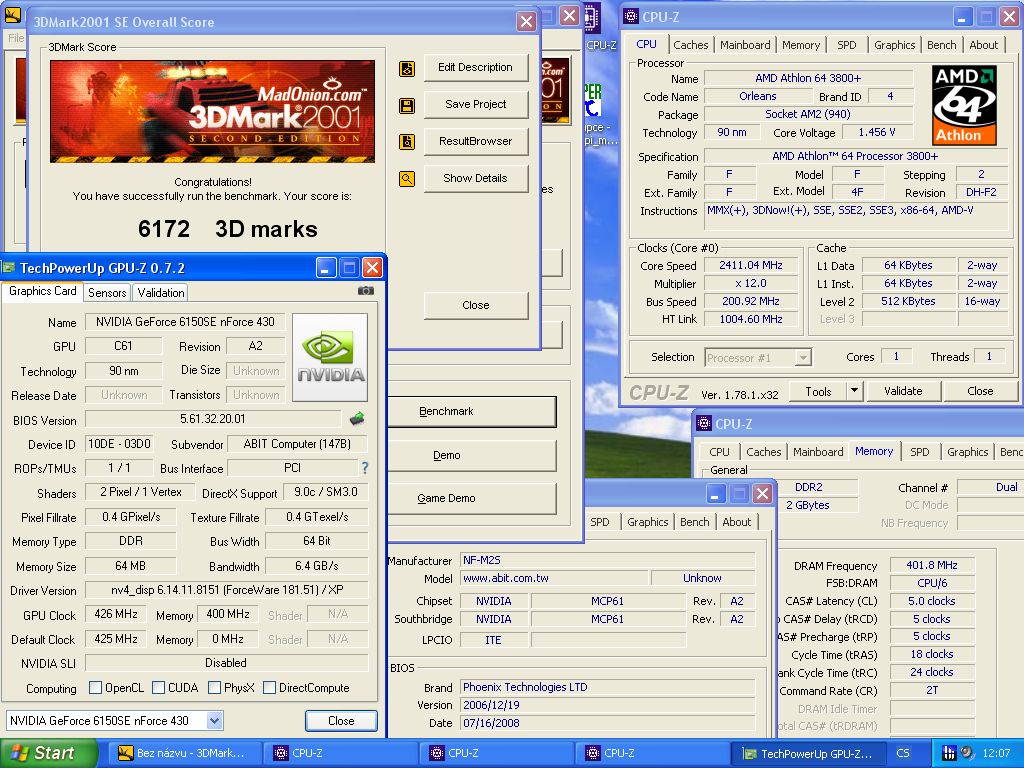Click the Edit Description button
This screenshot has height=768, width=1024.
click(x=475, y=67)
